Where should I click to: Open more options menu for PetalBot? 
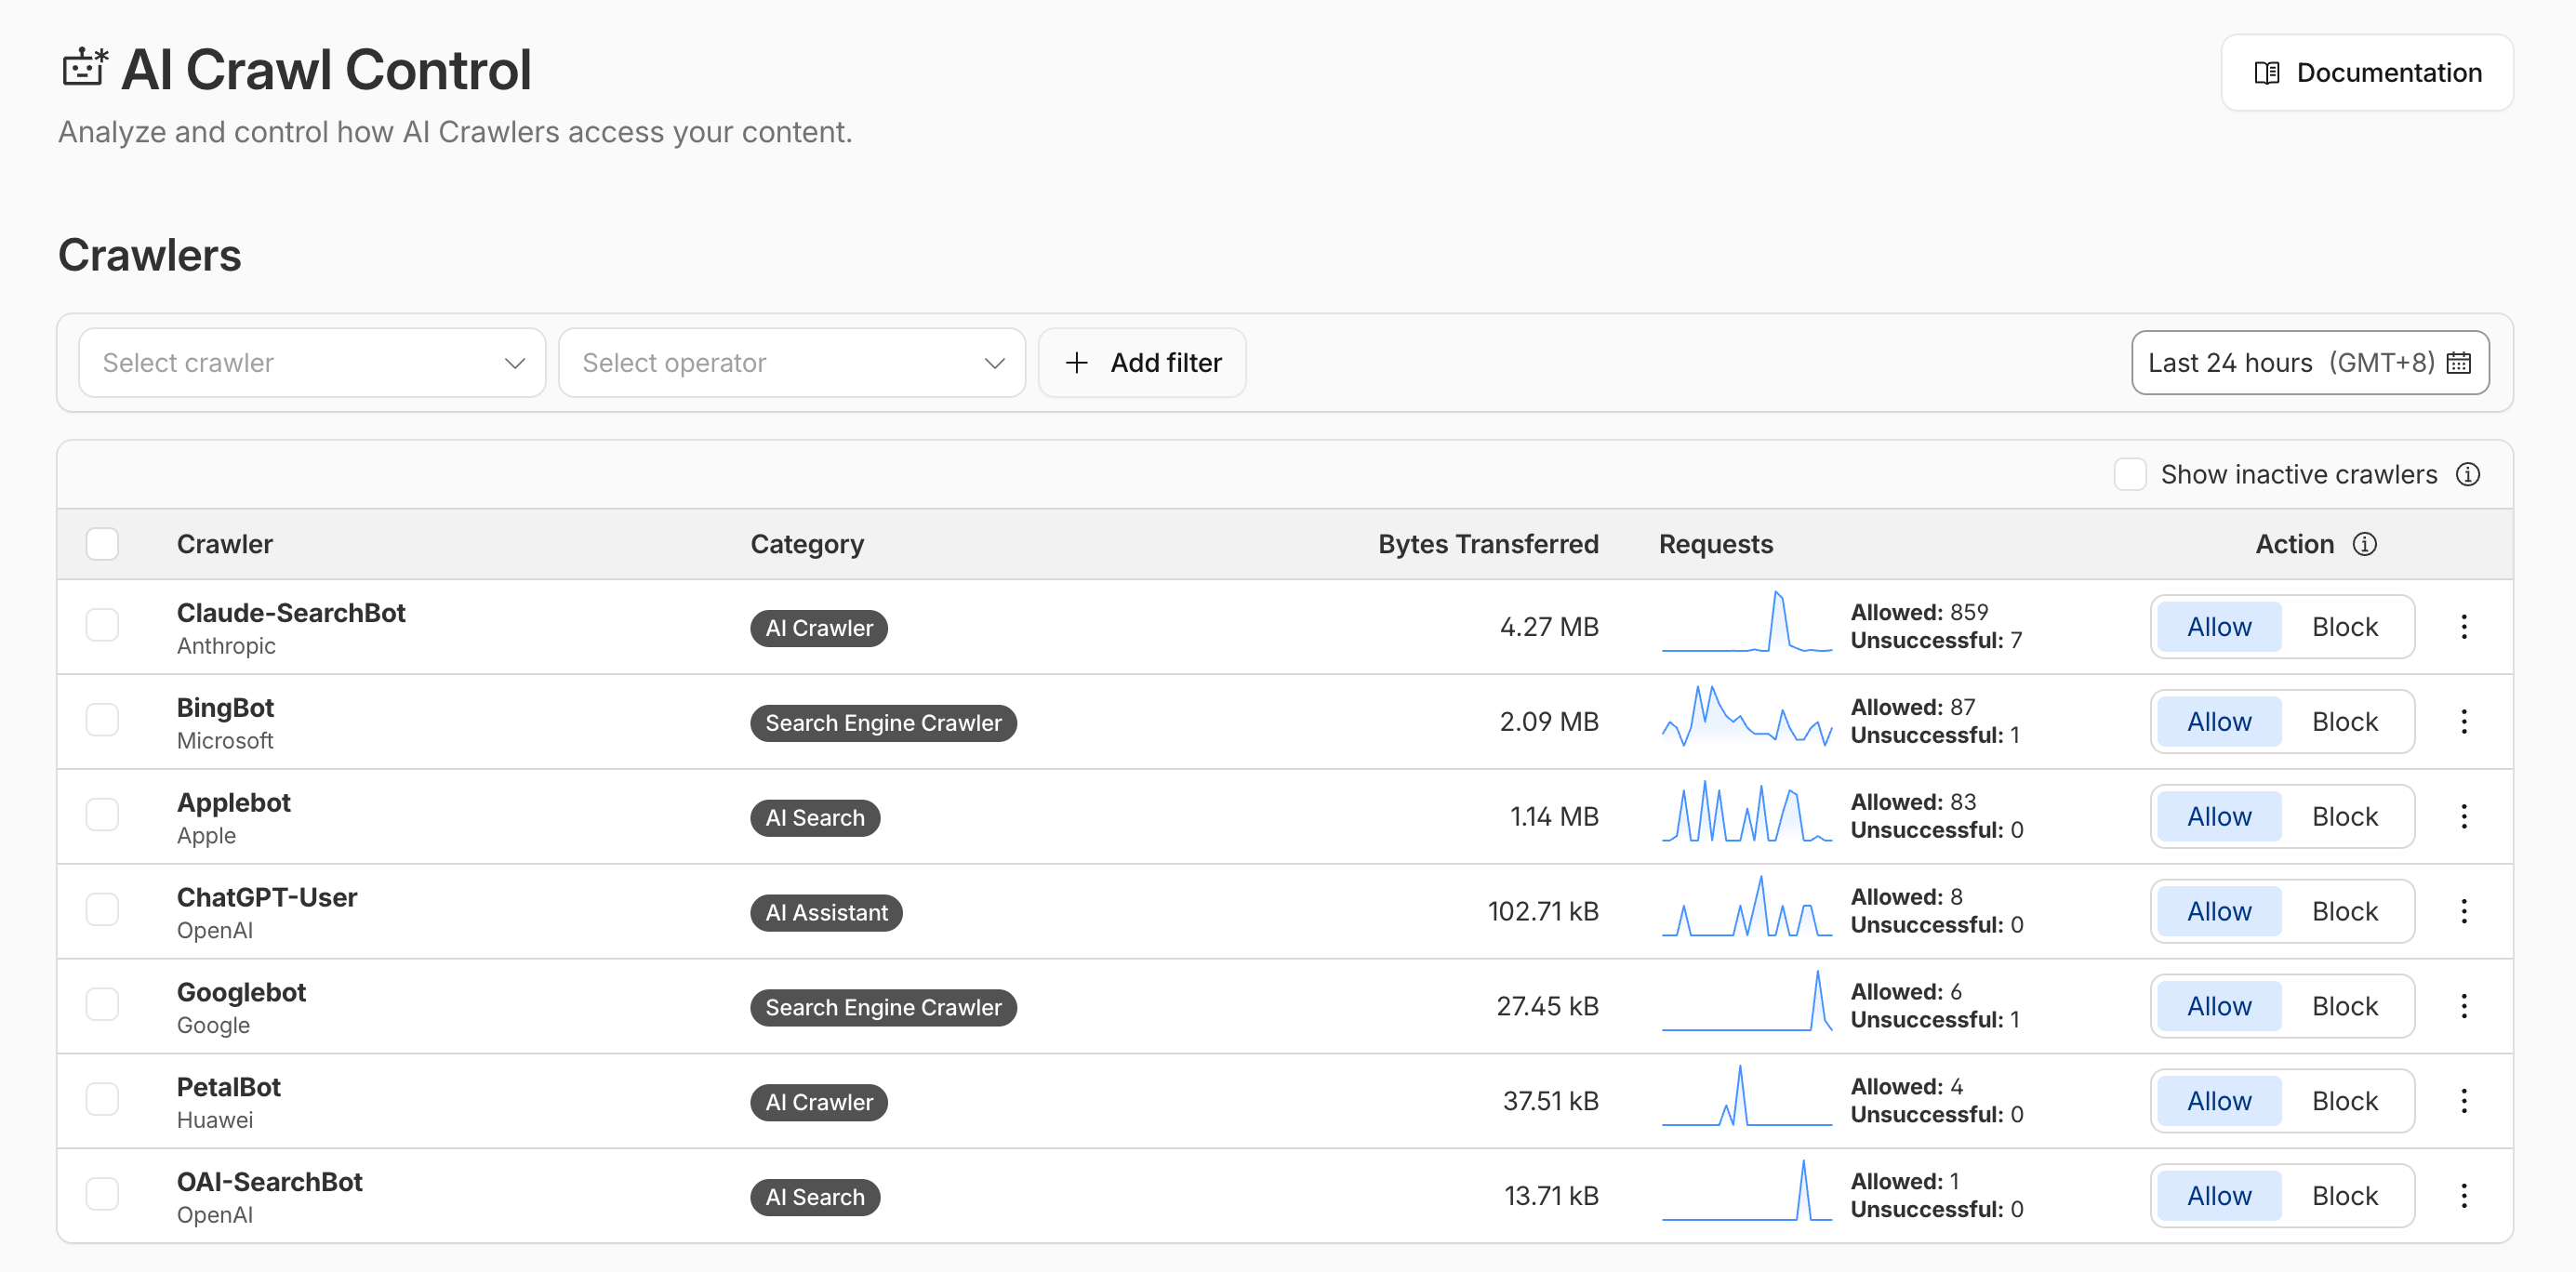click(2464, 1101)
